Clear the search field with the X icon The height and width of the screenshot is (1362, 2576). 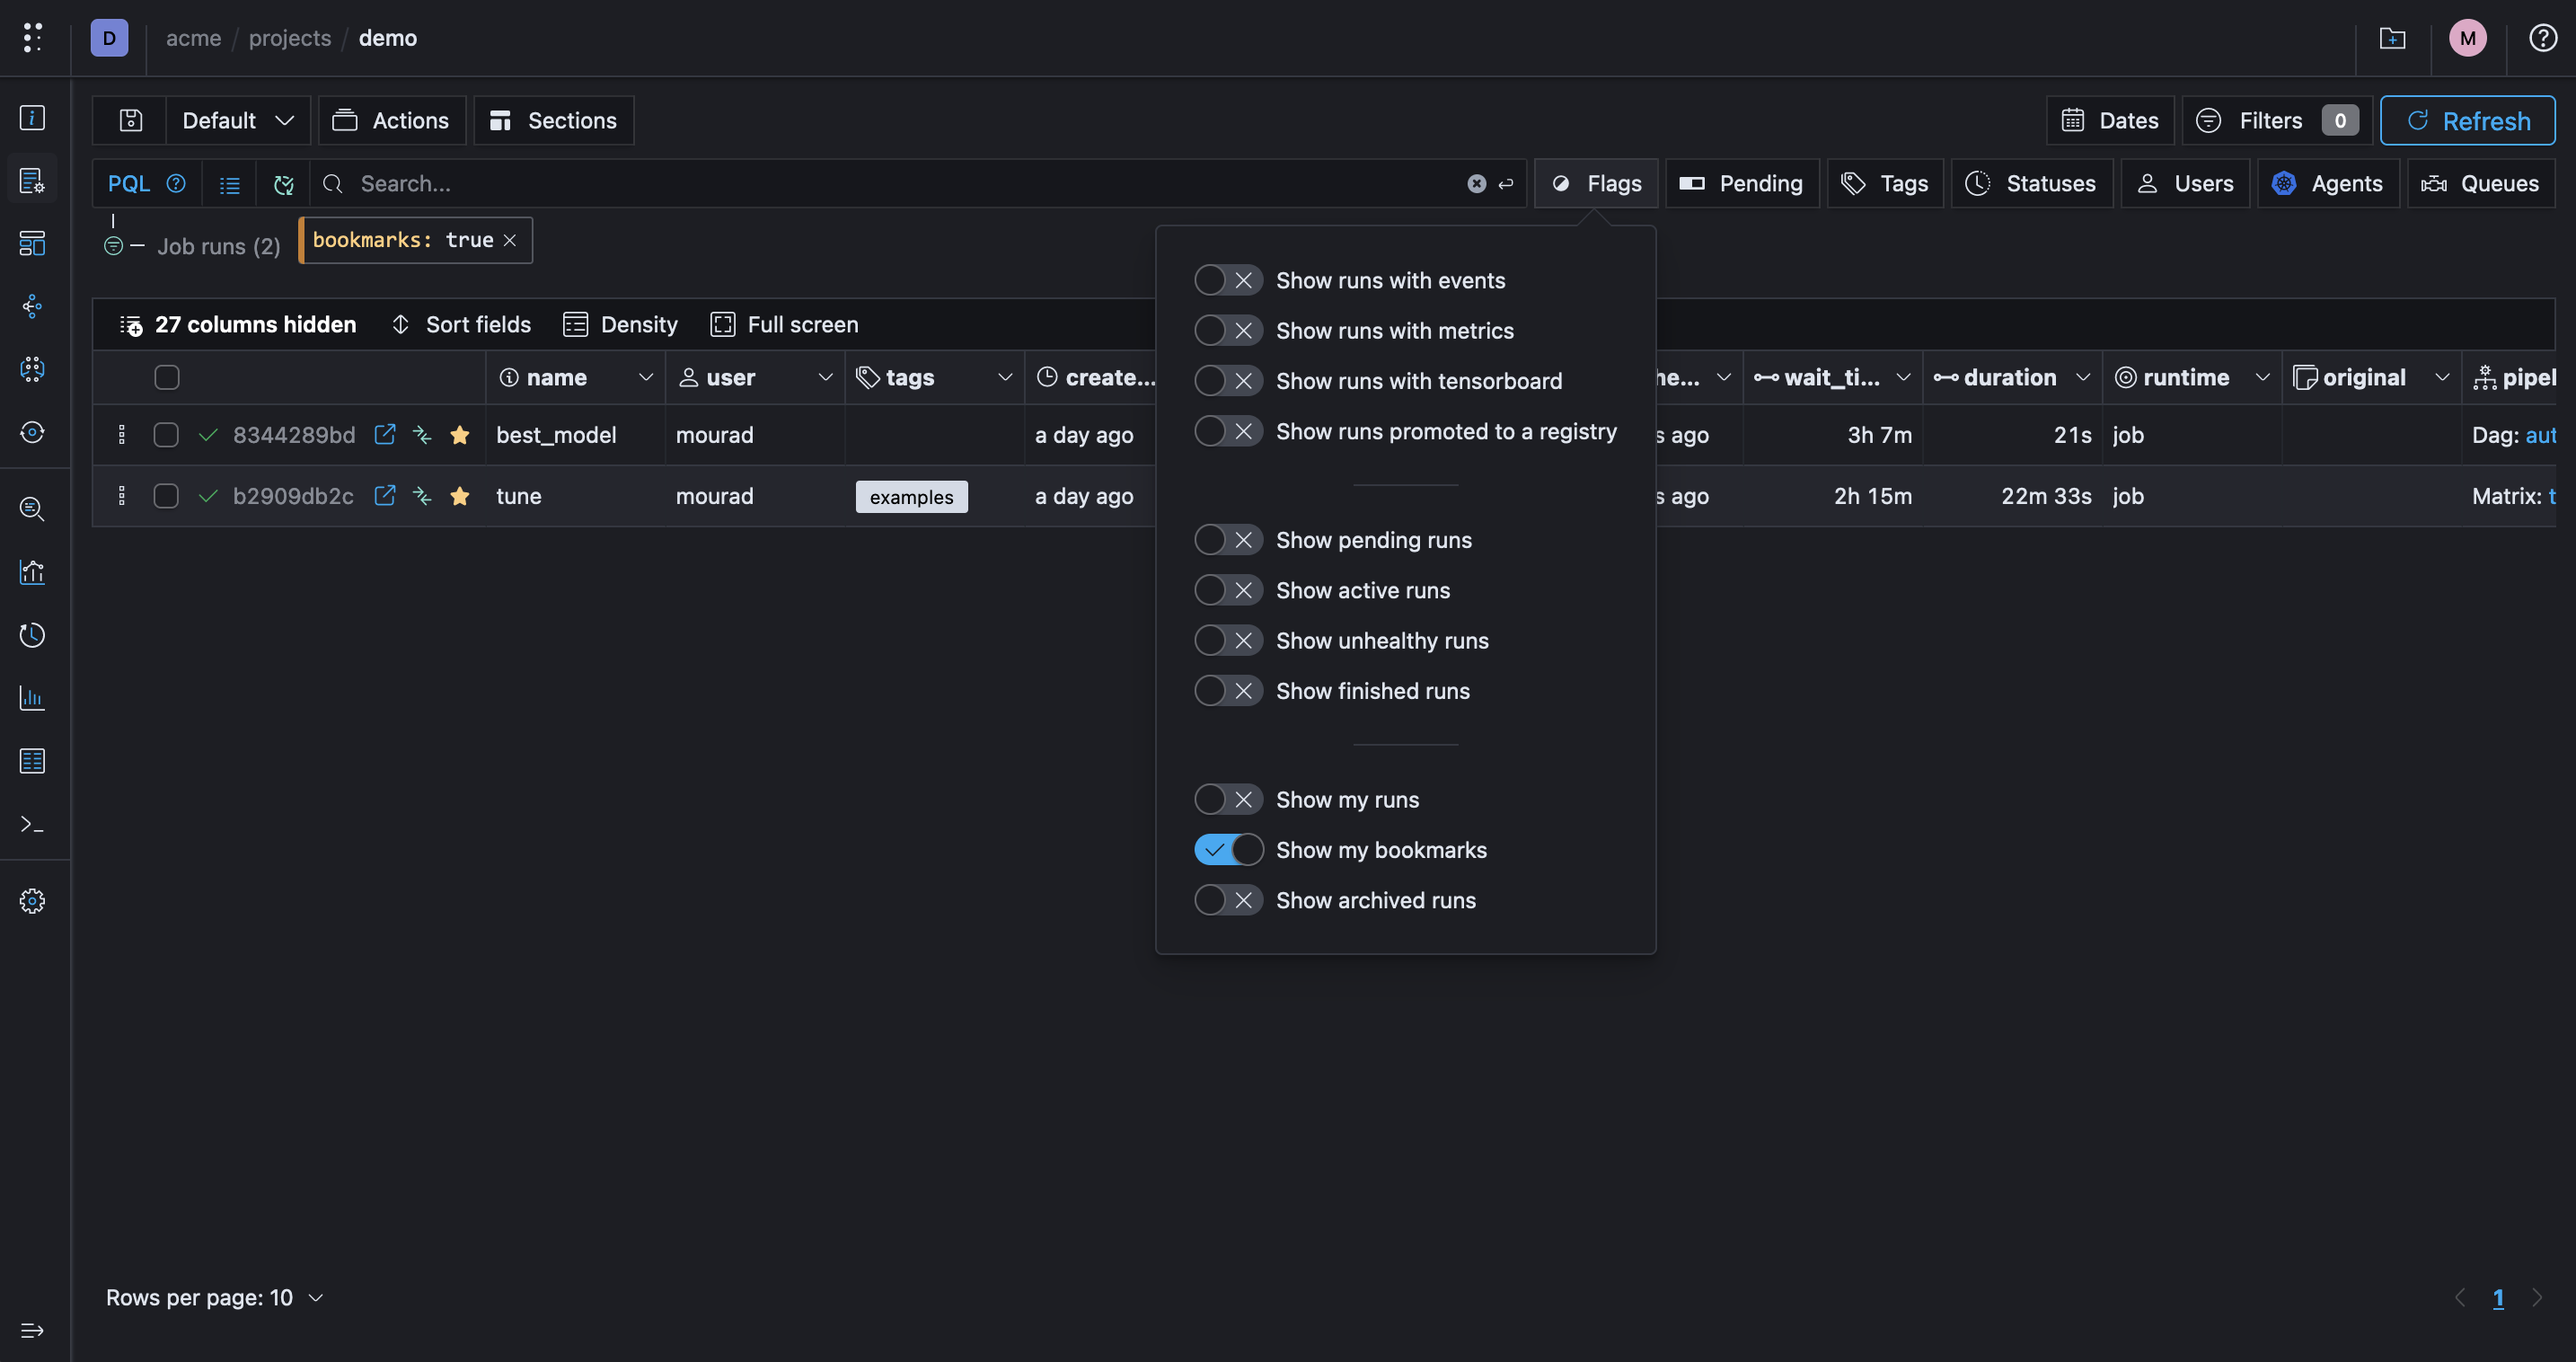pos(1476,184)
